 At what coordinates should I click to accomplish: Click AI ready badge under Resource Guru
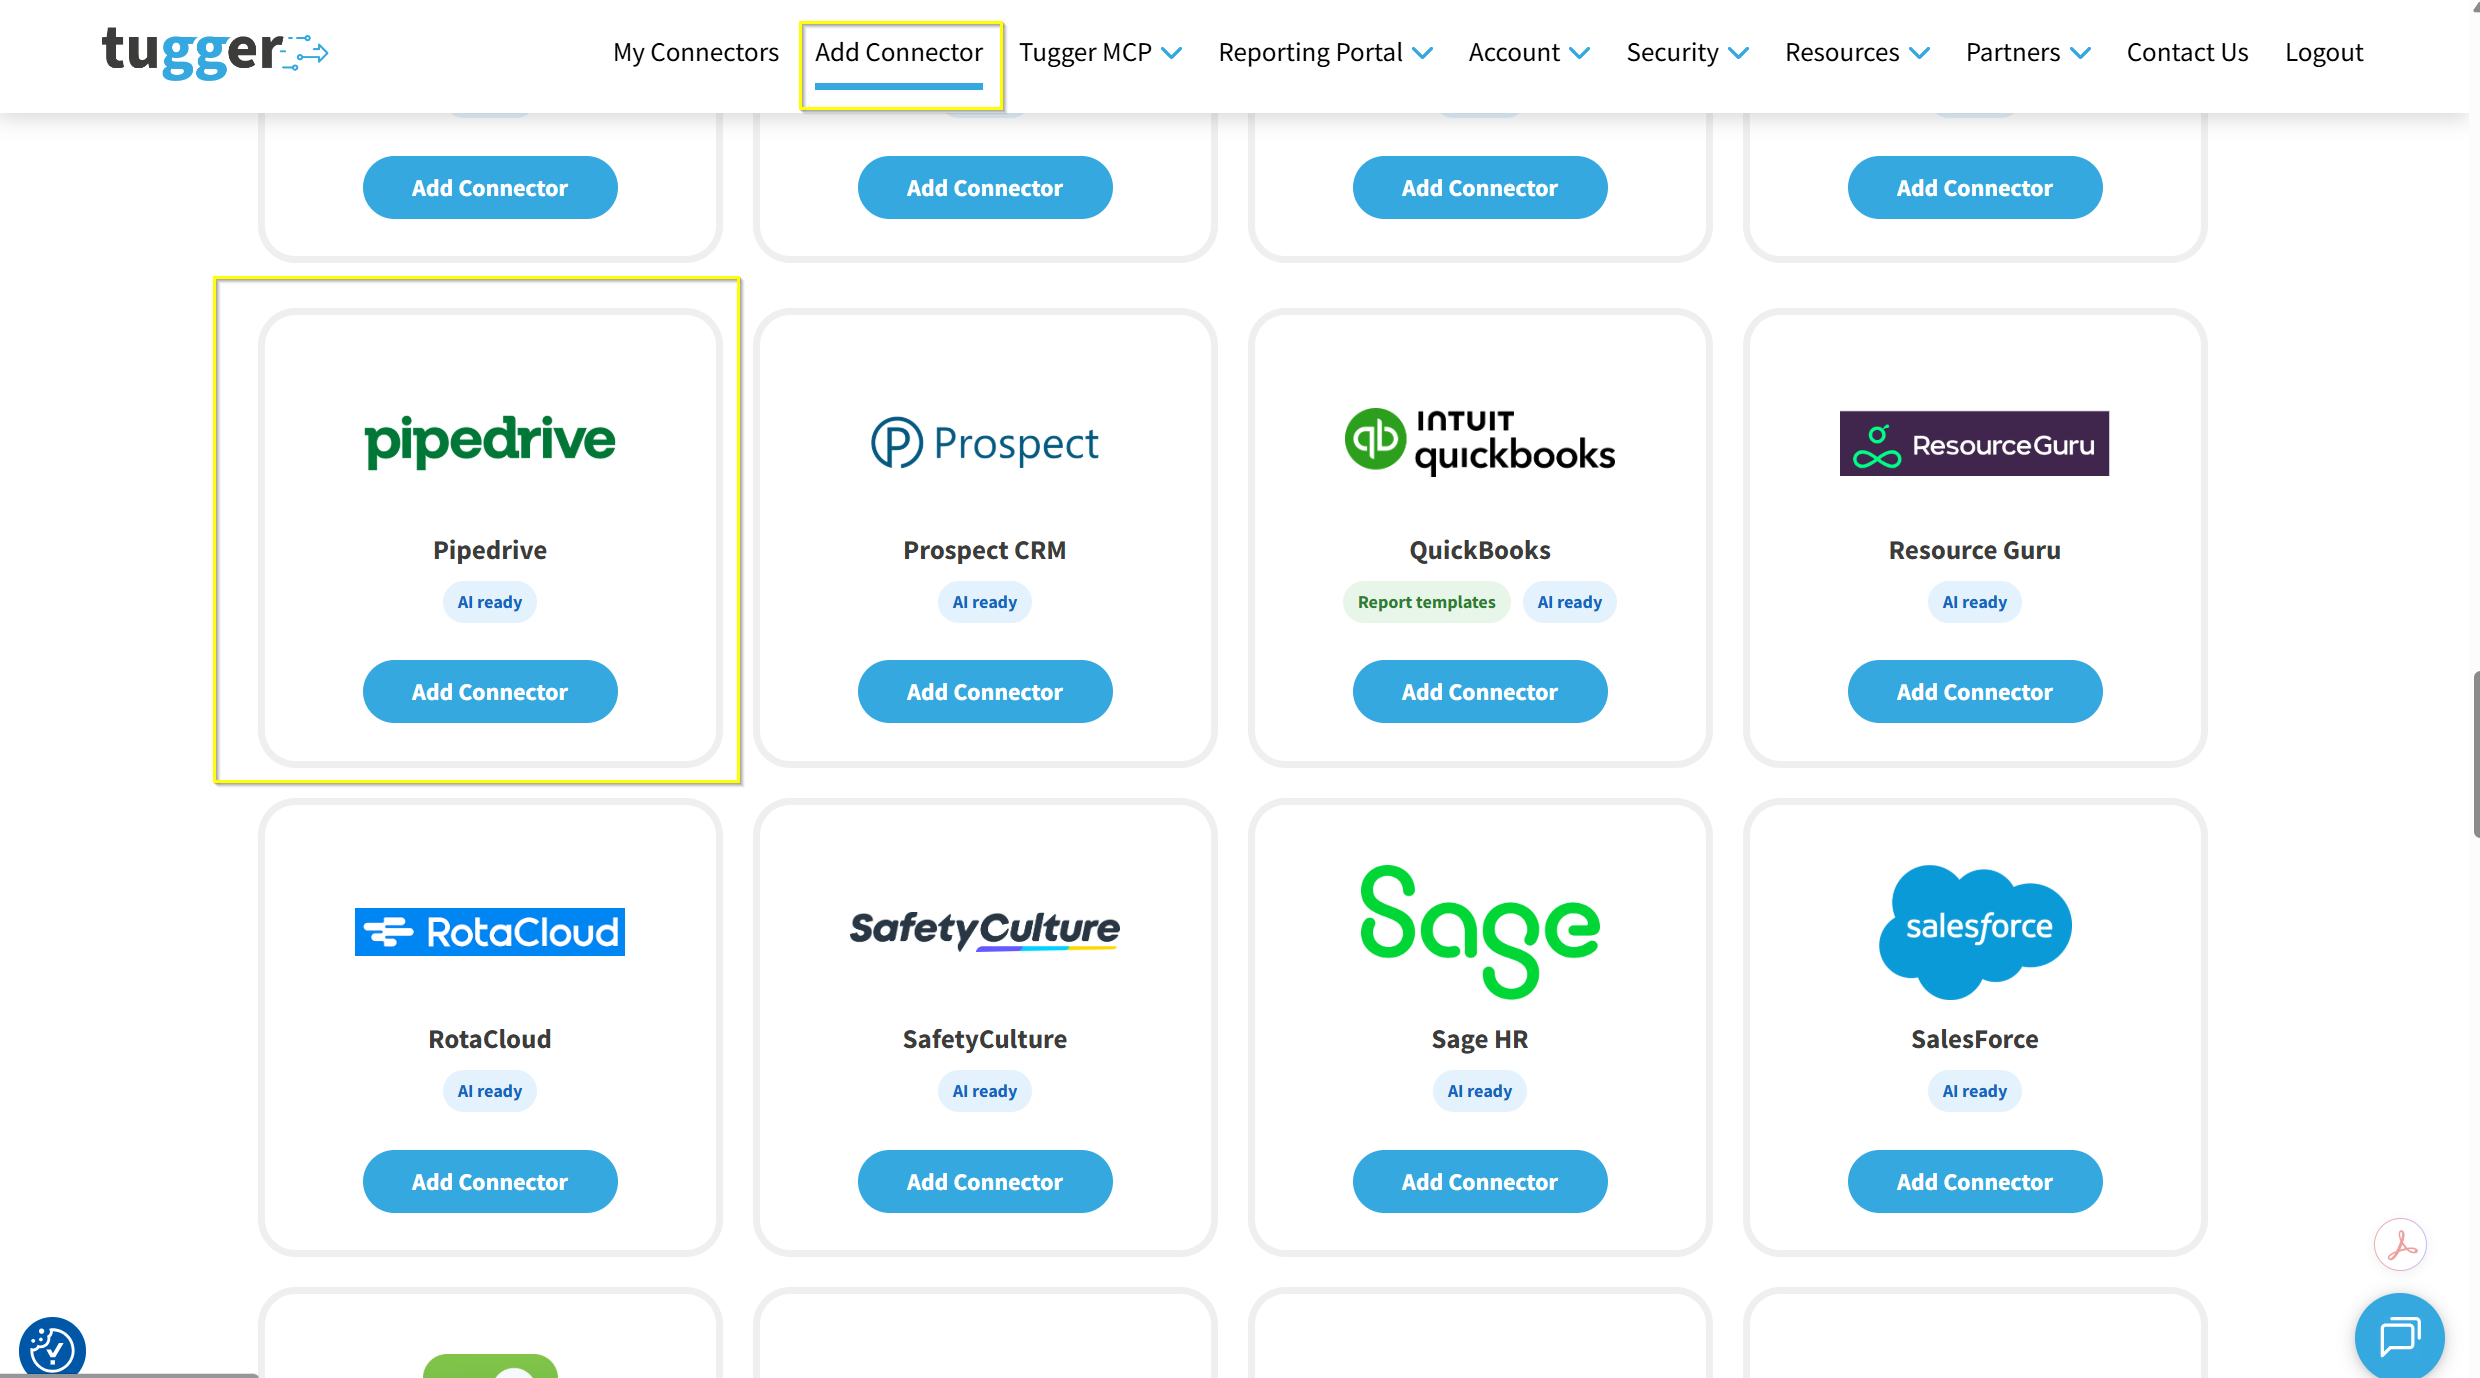coord(1975,602)
